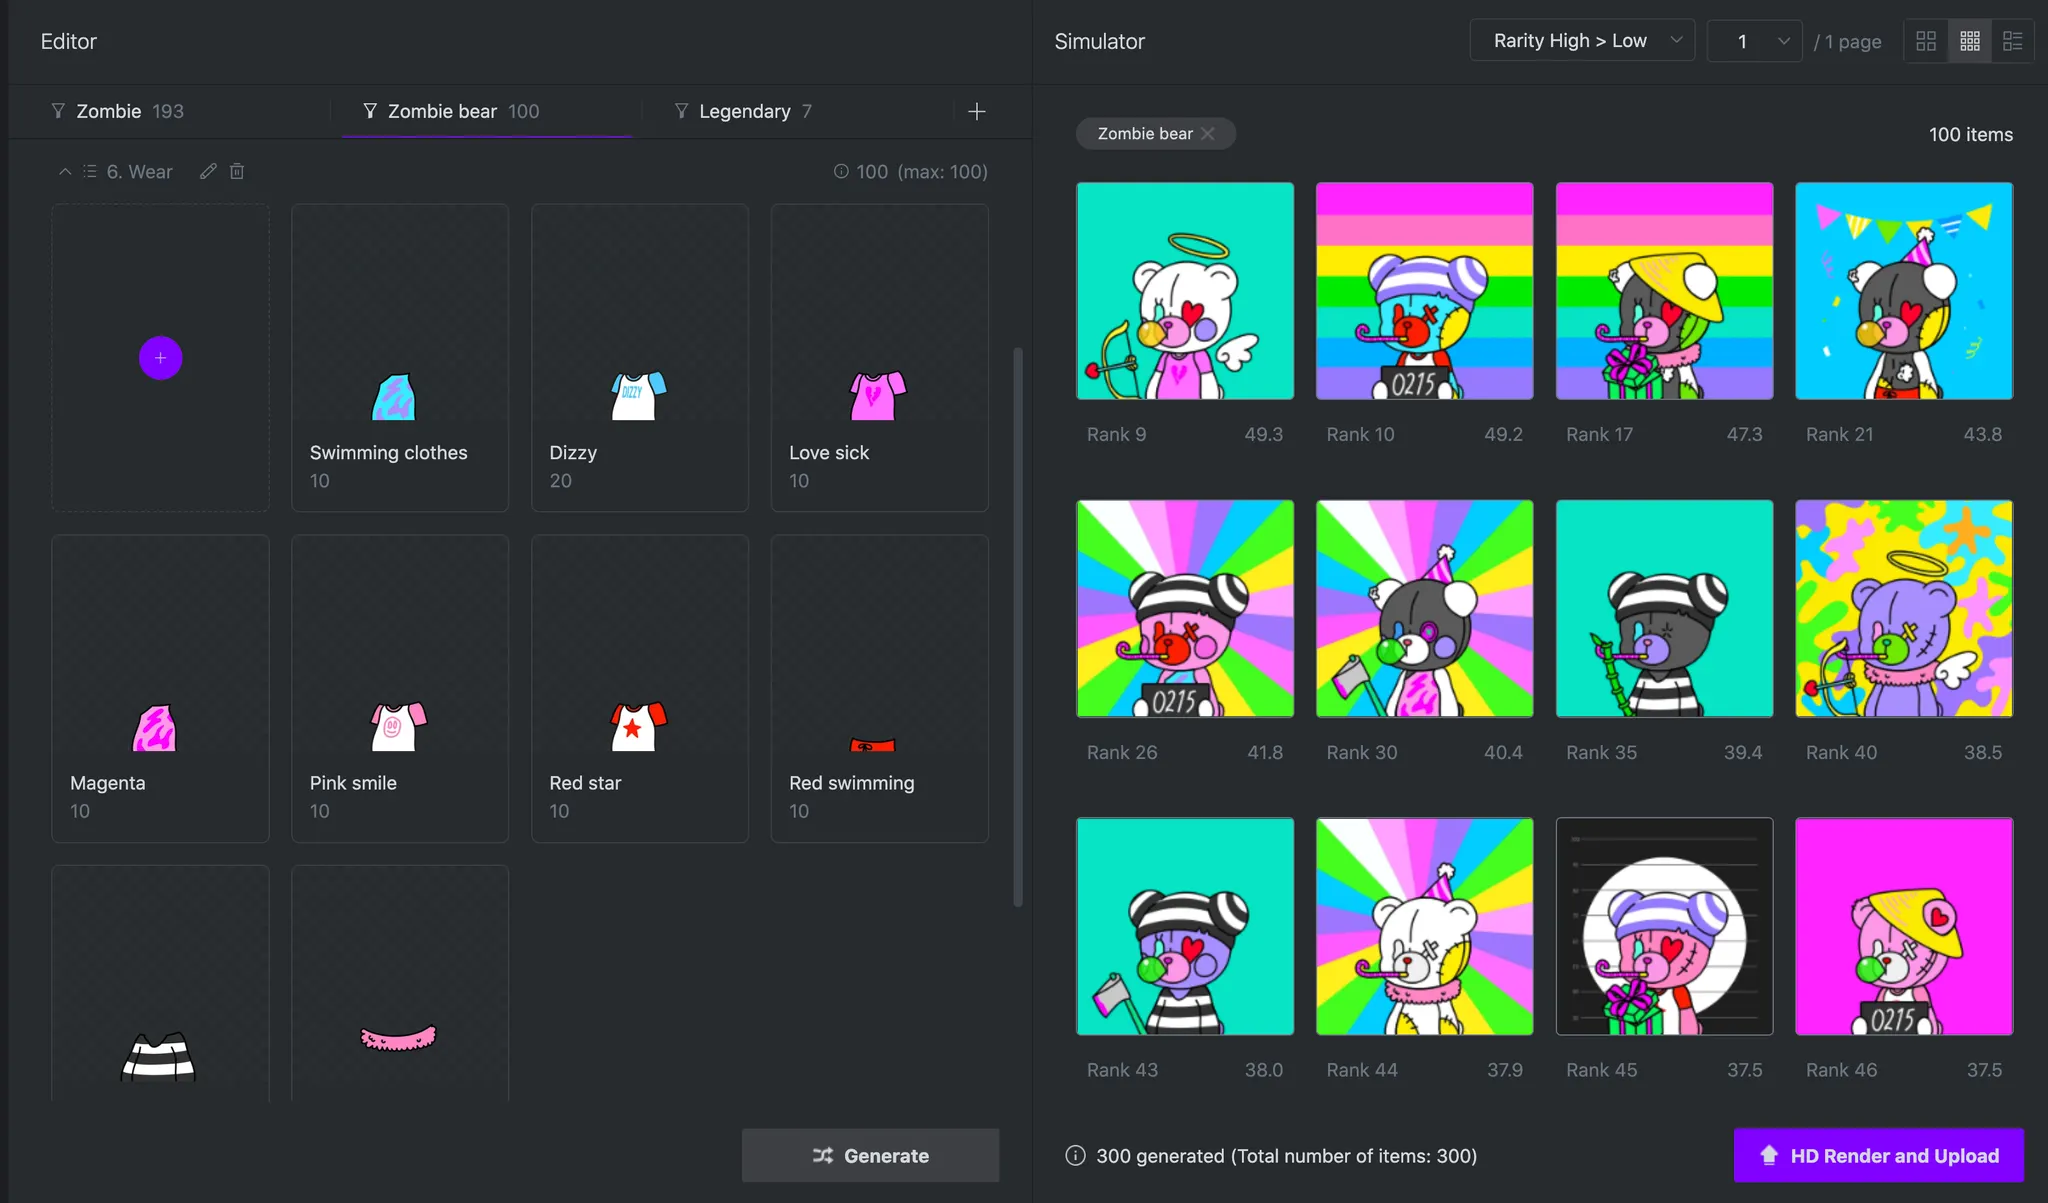Collapse the 6. Wear section
The height and width of the screenshot is (1203, 2048).
[65, 171]
